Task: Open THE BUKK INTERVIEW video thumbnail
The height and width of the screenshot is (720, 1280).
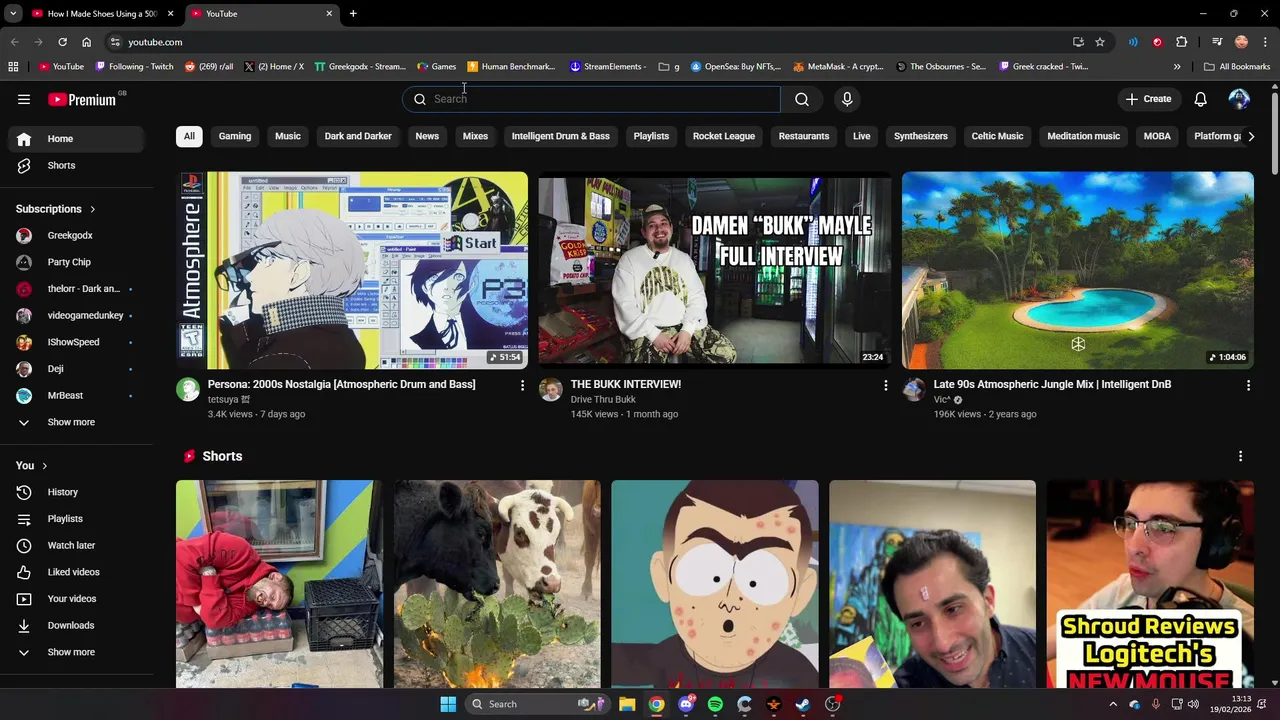Action: (x=715, y=271)
